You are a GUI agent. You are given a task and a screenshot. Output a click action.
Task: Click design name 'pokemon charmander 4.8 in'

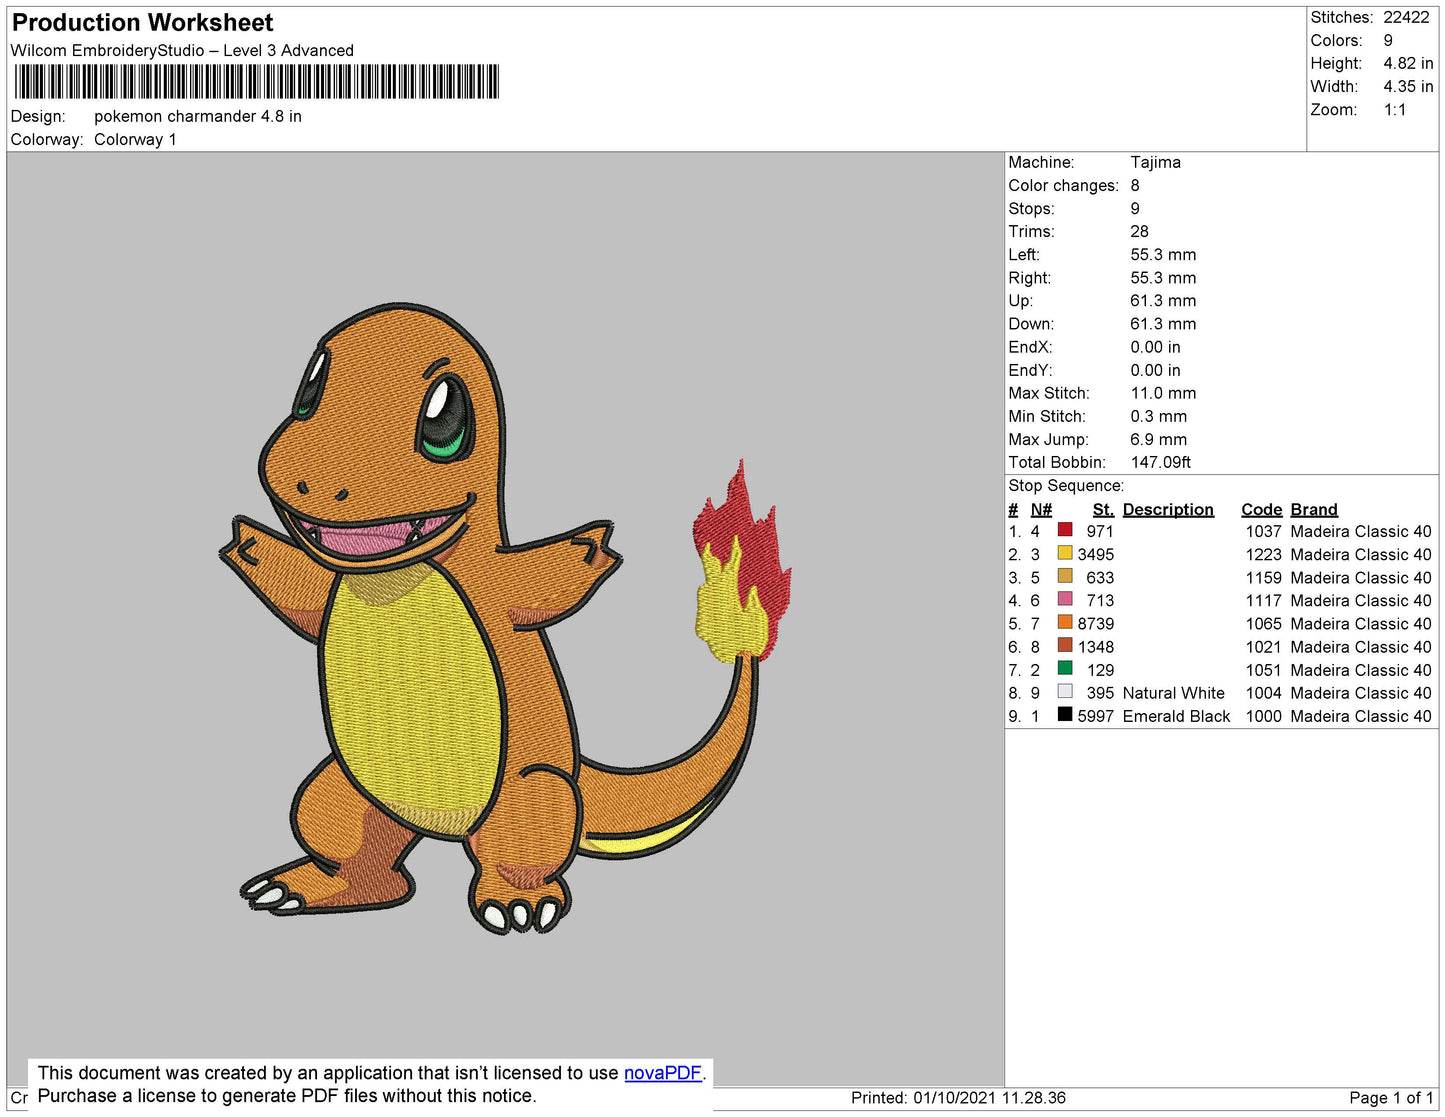198,117
